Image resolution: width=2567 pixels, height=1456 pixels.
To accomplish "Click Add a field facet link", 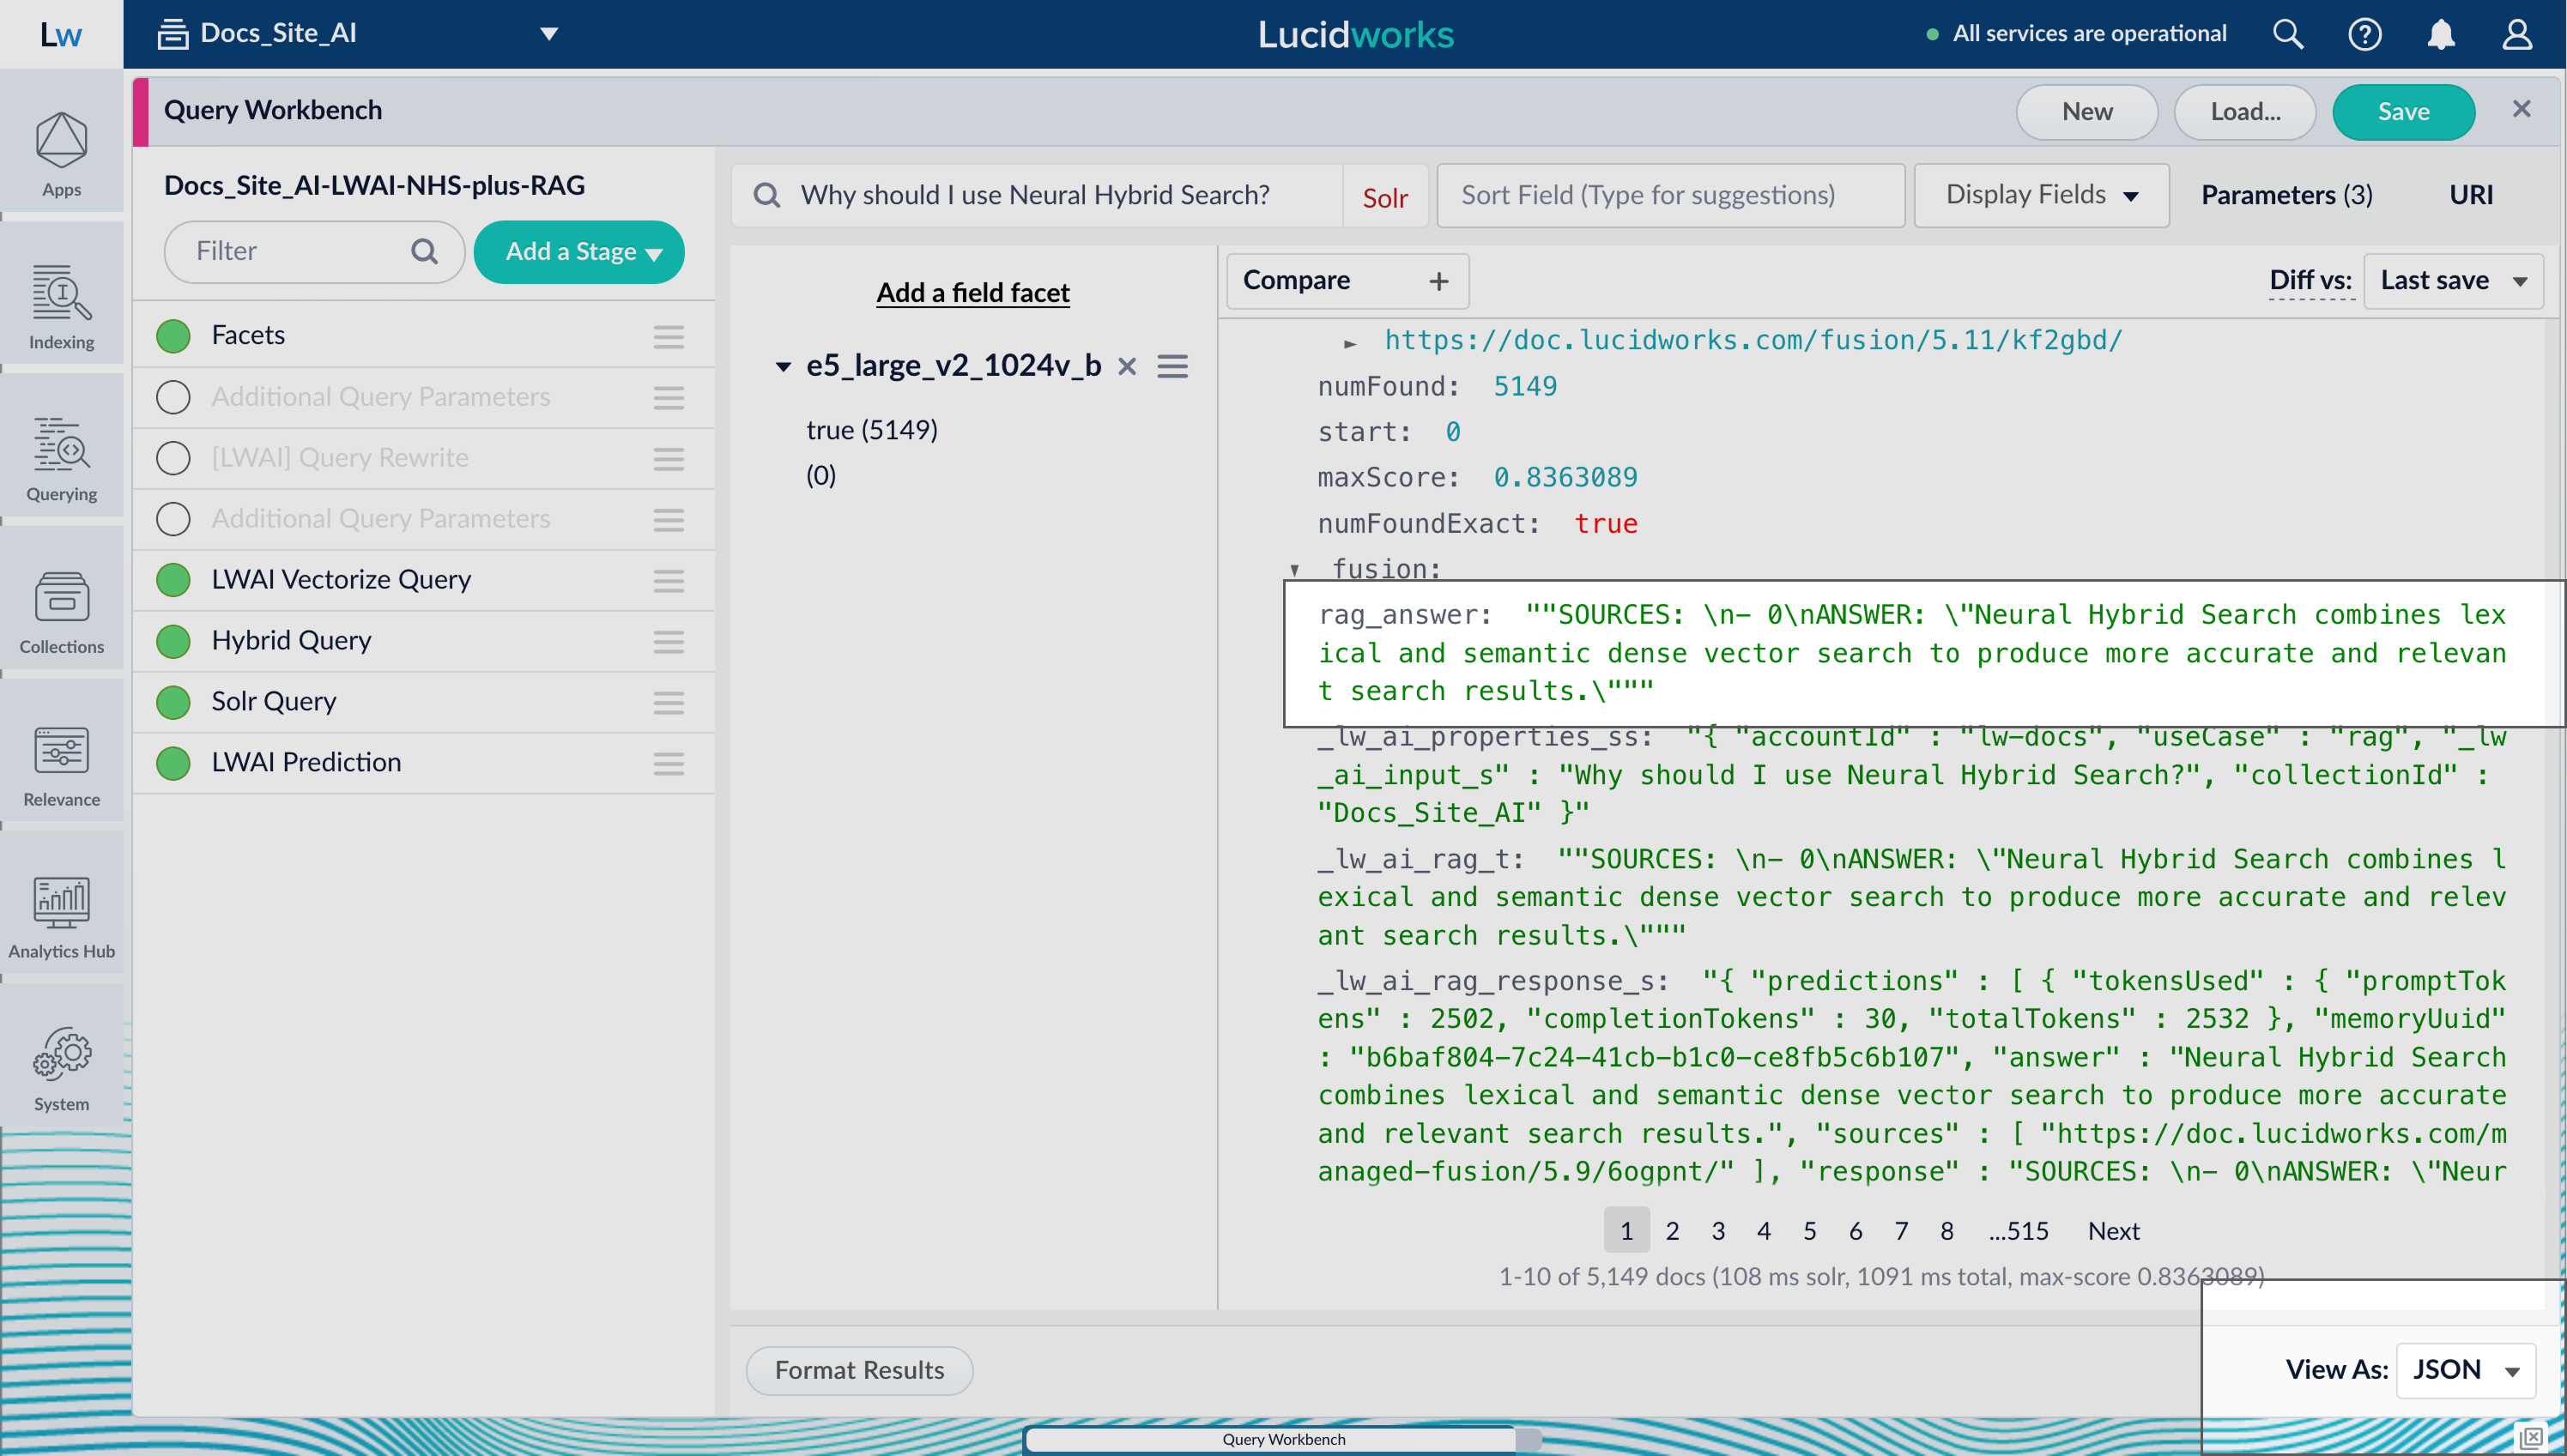I will pyautogui.click(x=972, y=293).
